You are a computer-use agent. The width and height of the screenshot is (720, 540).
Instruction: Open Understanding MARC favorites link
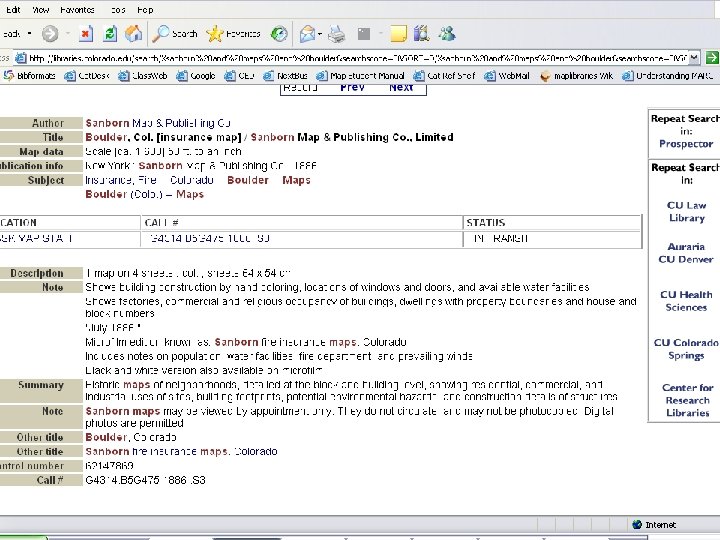coord(668,76)
